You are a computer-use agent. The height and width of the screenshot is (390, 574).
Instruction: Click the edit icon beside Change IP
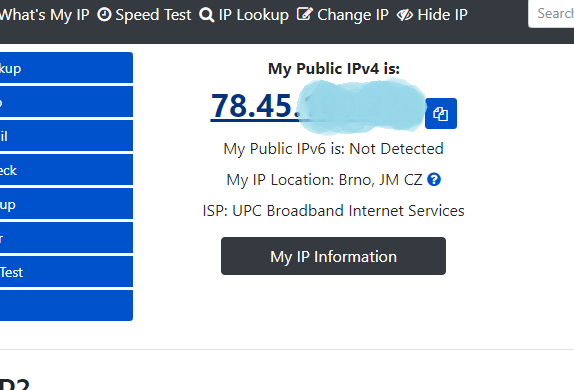click(305, 14)
